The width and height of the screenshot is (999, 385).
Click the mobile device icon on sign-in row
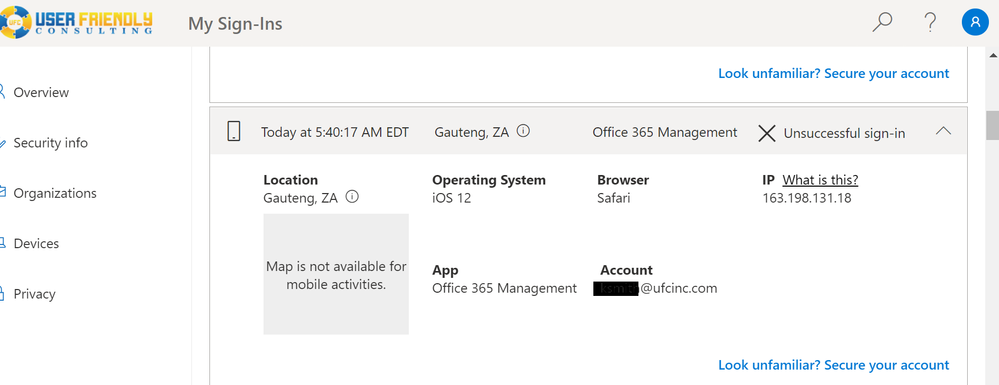pos(234,132)
